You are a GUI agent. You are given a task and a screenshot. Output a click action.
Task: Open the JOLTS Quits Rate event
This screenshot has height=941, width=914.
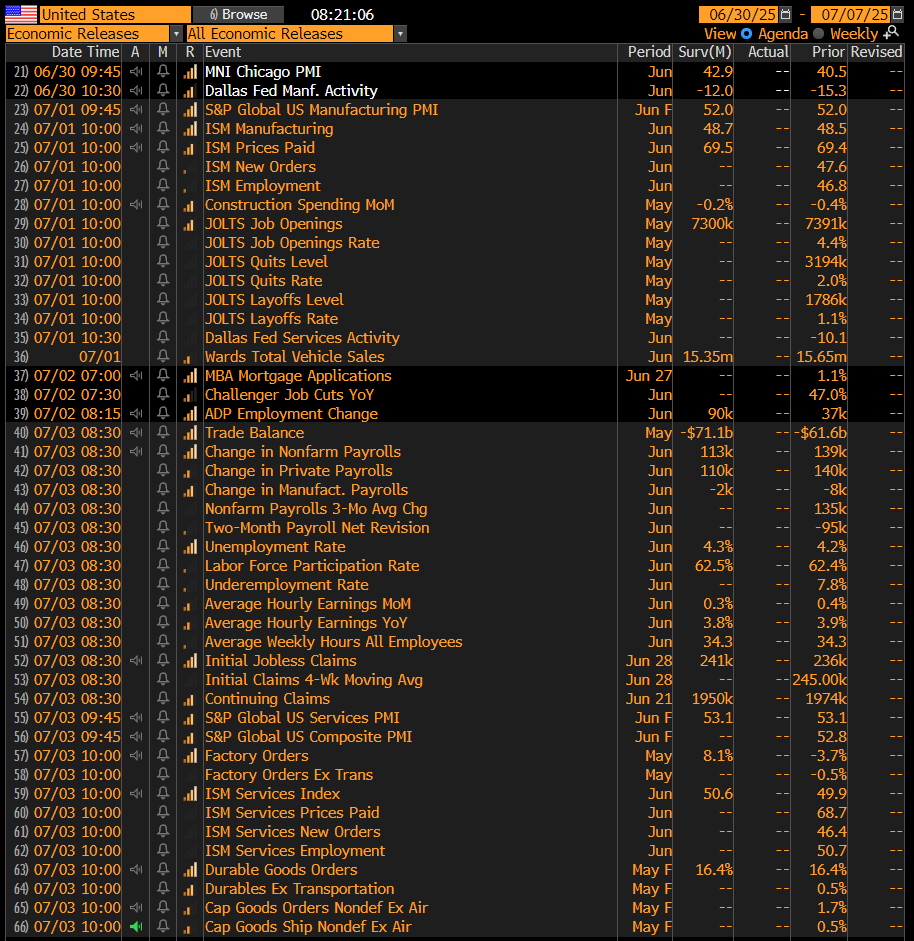coord(263,280)
